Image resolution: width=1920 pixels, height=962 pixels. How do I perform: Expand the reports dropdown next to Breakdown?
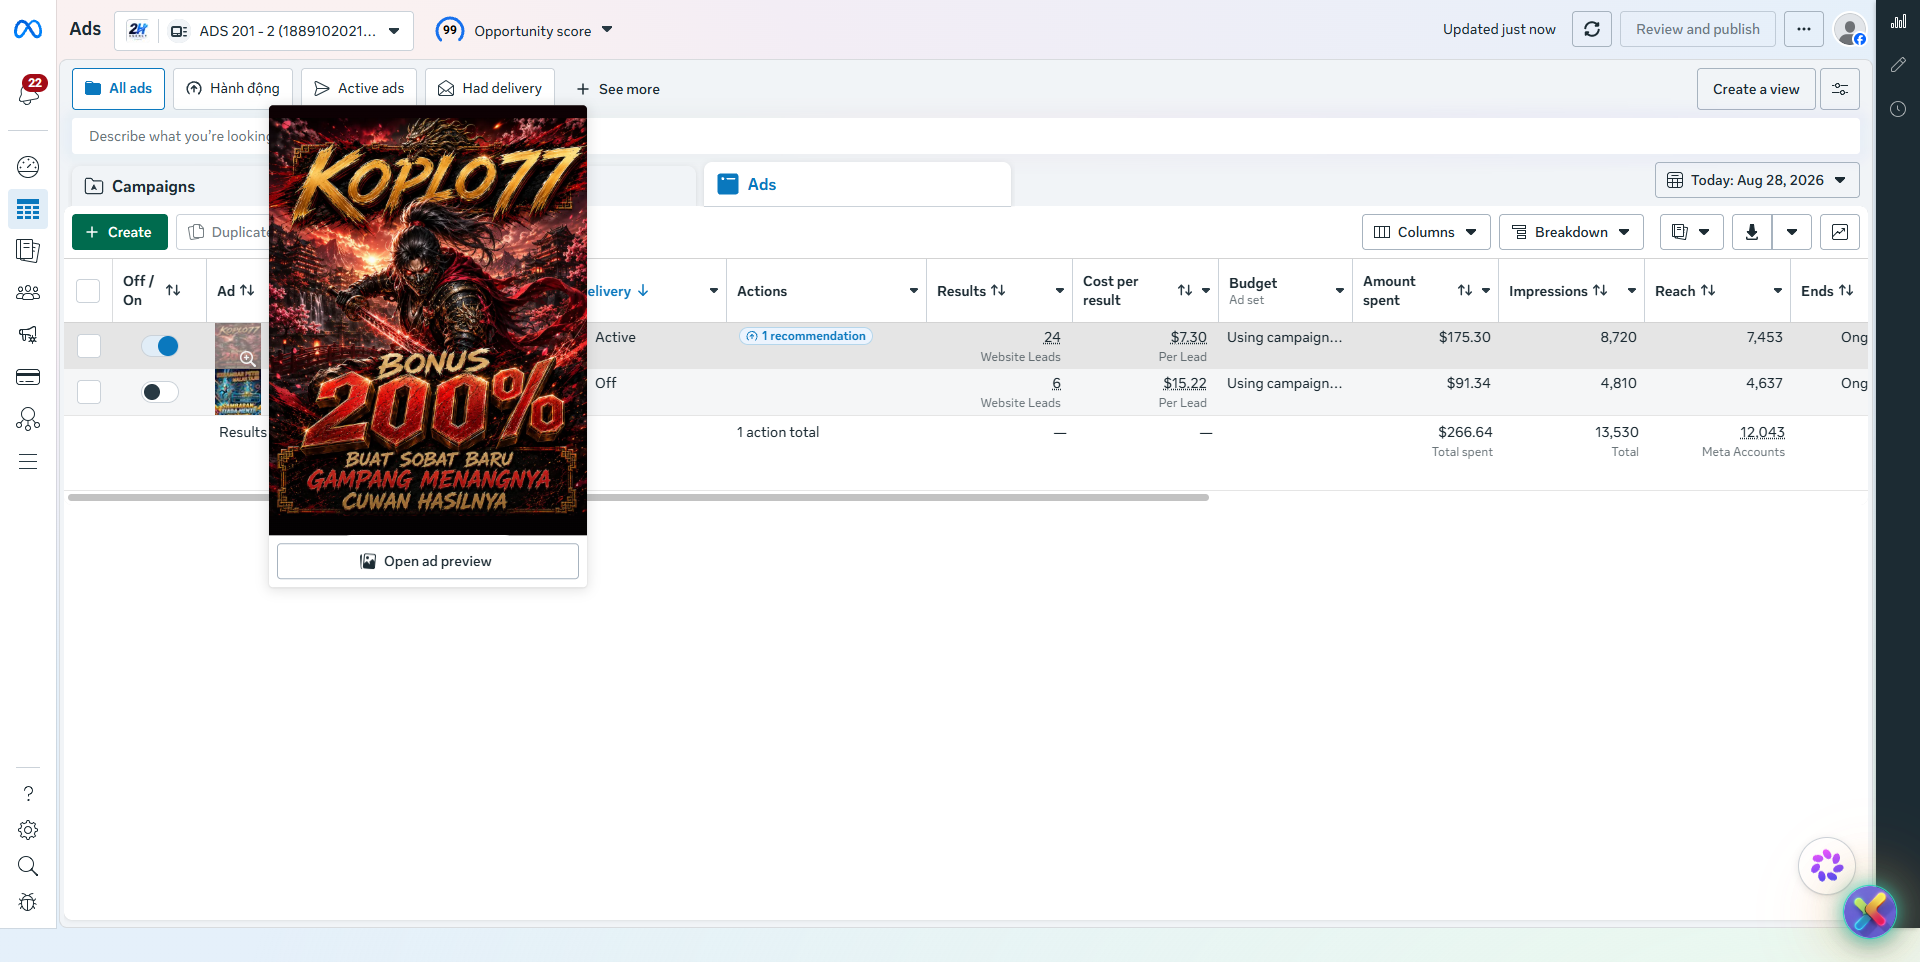tap(1692, 232)
